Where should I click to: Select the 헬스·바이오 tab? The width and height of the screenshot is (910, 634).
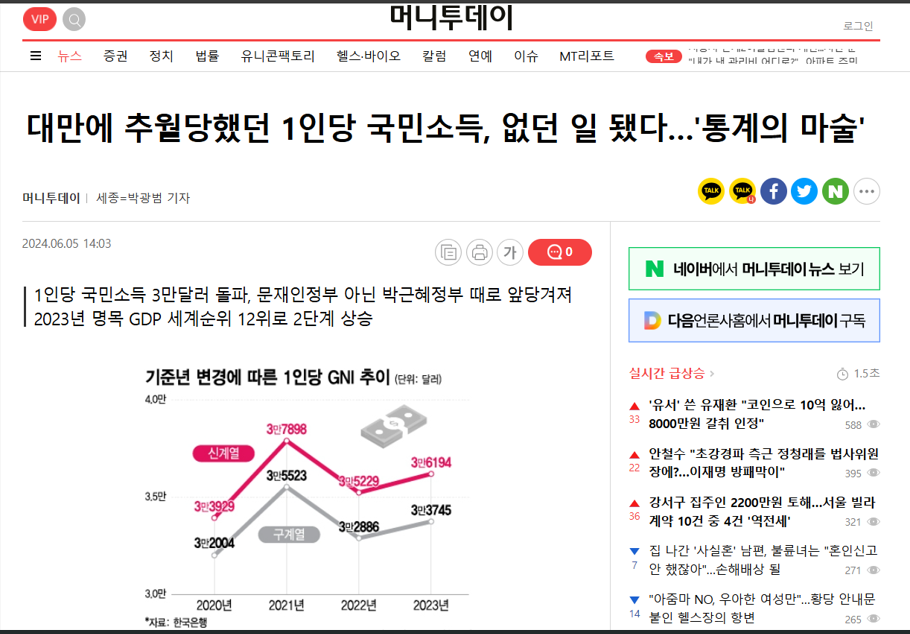(368, 56)
